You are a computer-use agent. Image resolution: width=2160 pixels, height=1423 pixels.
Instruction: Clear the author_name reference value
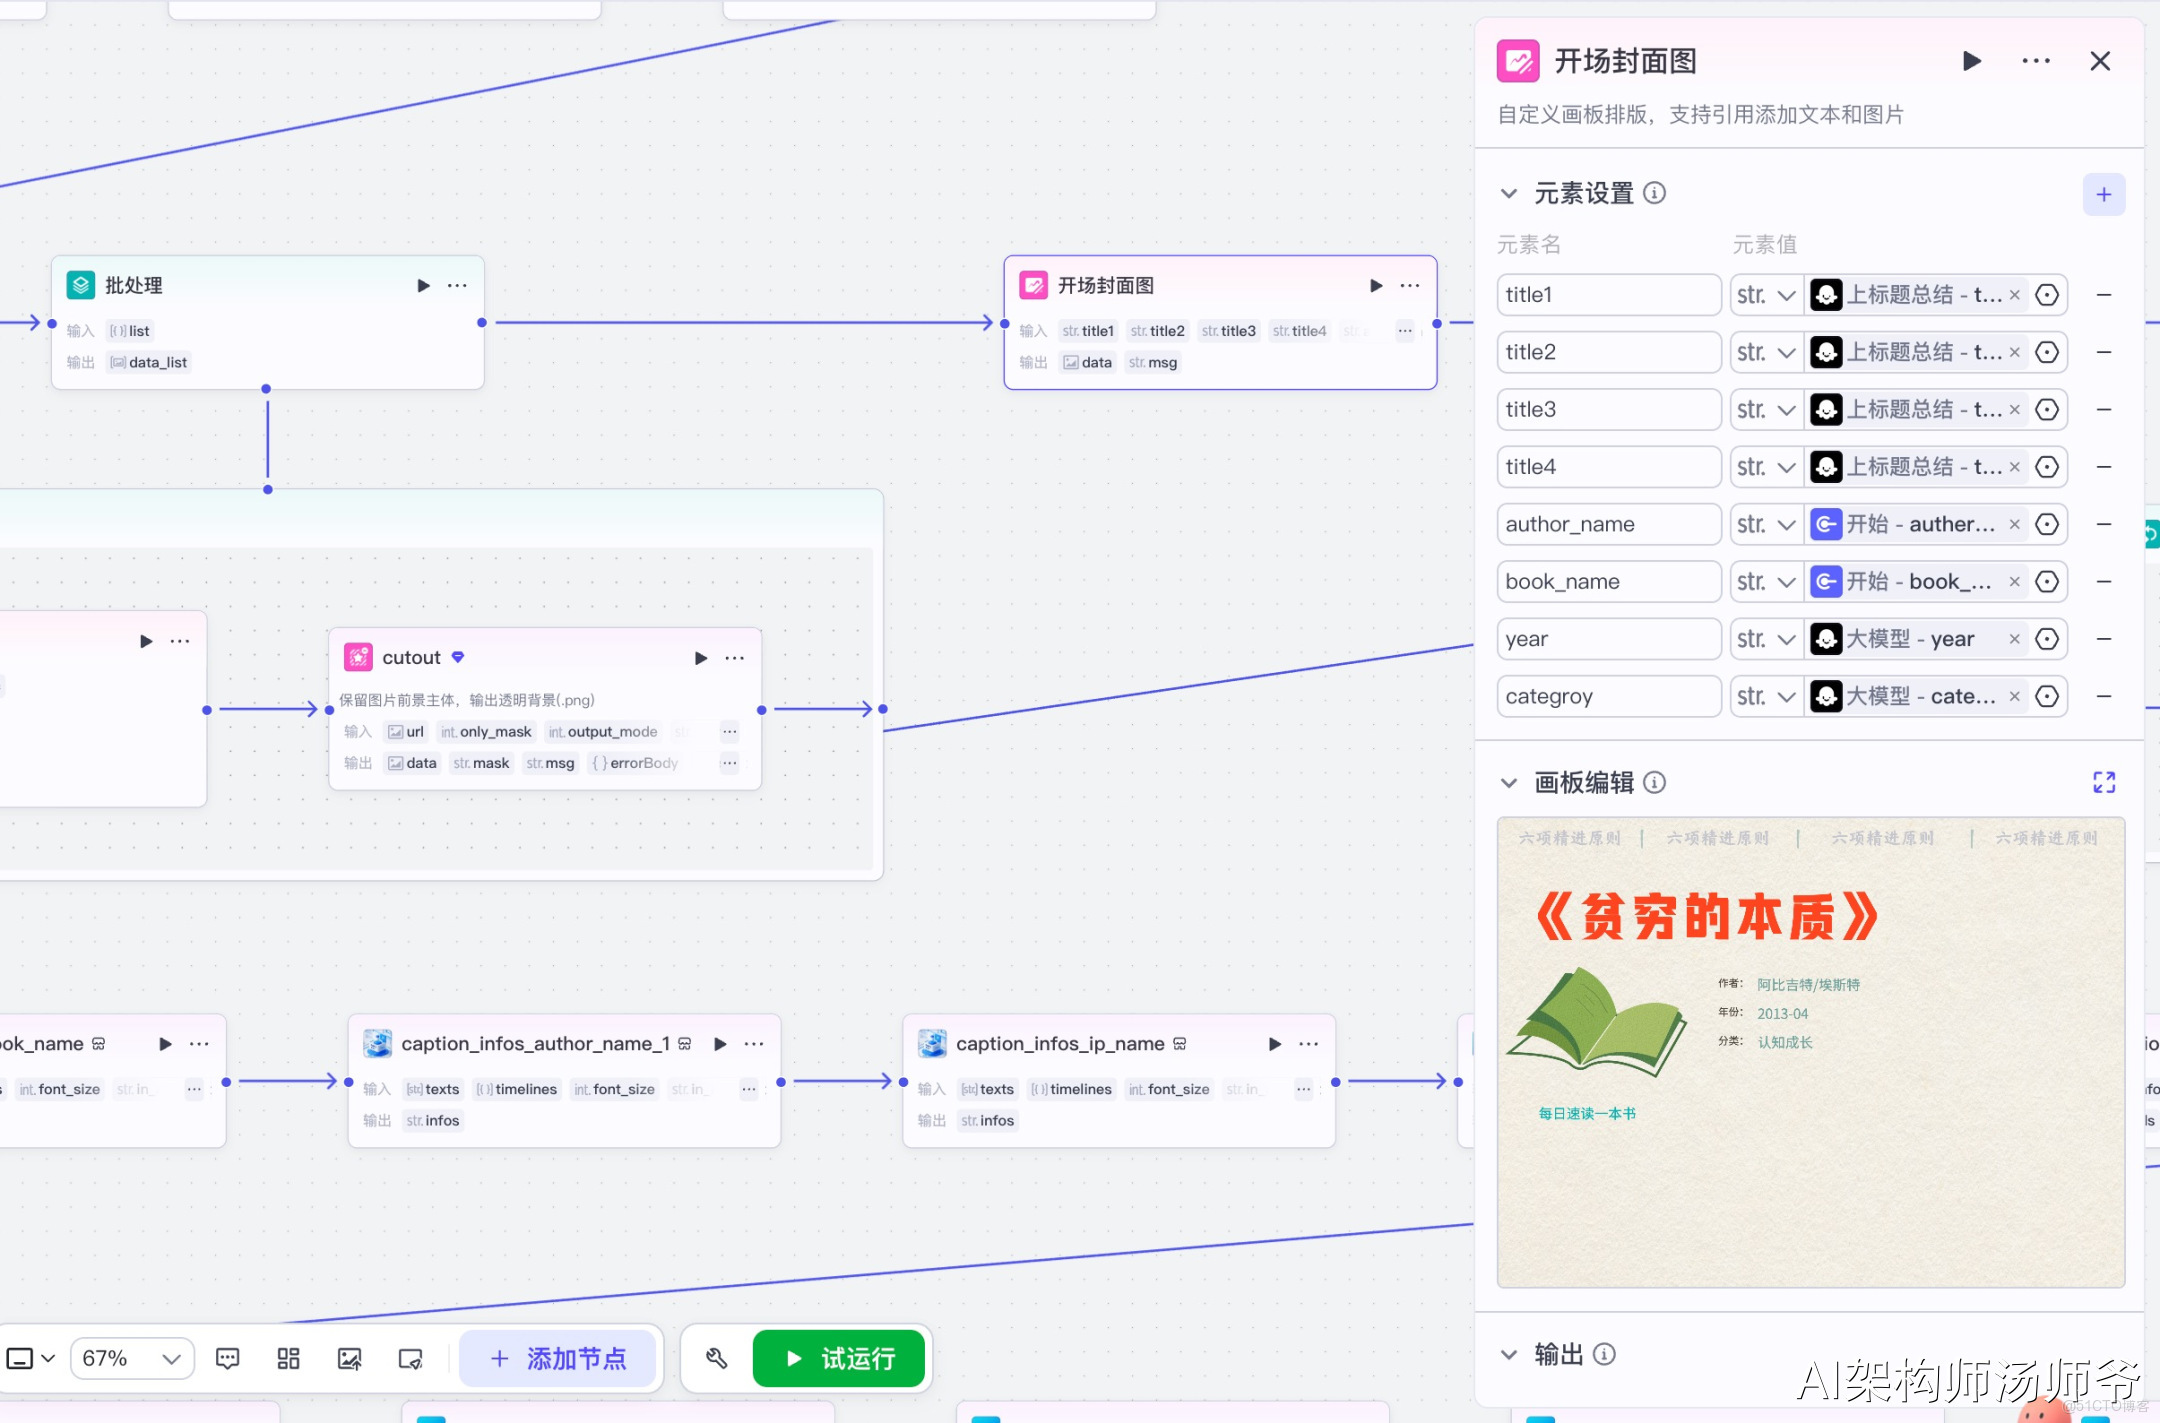pyautogui.click(x=2014, y=524)
